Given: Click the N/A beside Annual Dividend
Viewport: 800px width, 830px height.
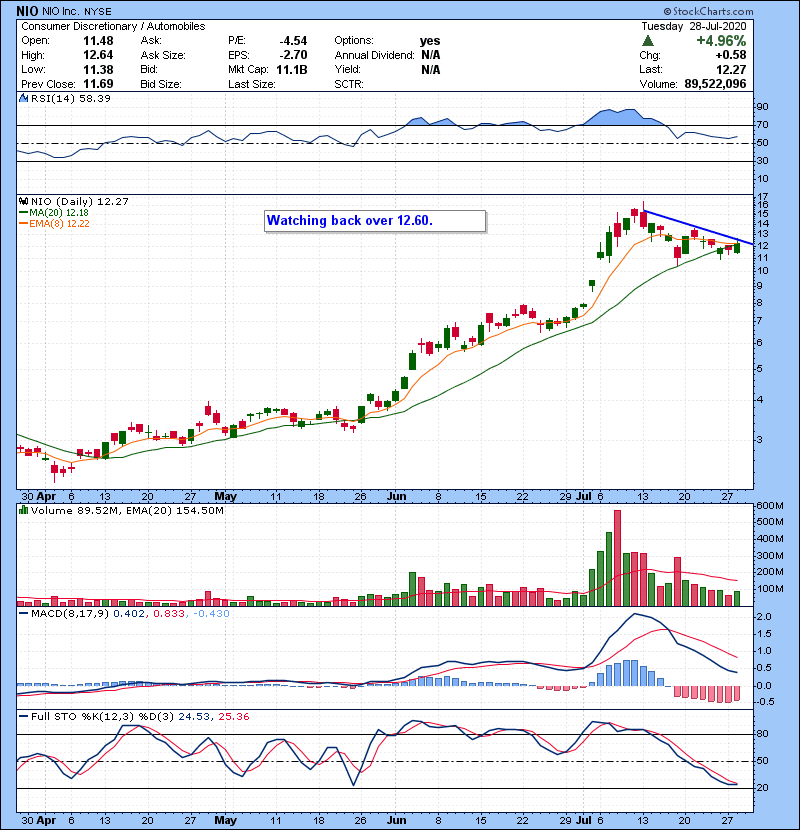Looking at the screenshot, I should point(431,55).
